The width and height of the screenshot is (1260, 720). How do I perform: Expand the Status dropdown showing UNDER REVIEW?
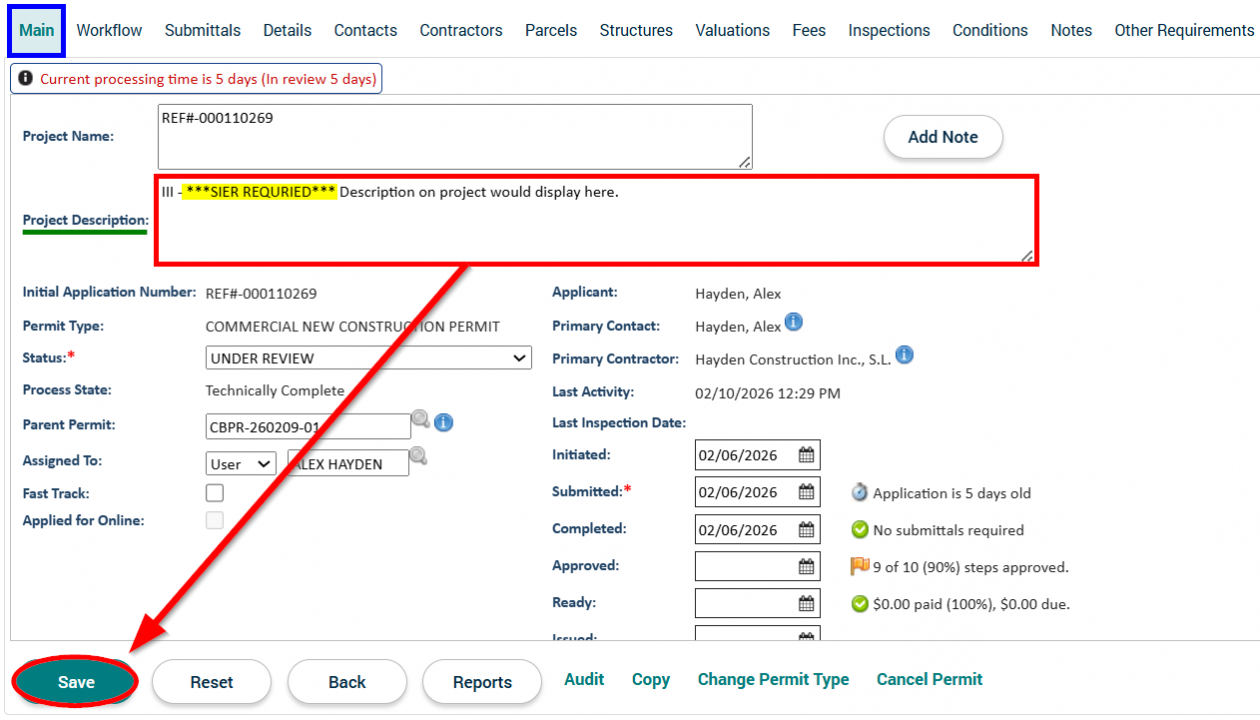tap(368, 358)
